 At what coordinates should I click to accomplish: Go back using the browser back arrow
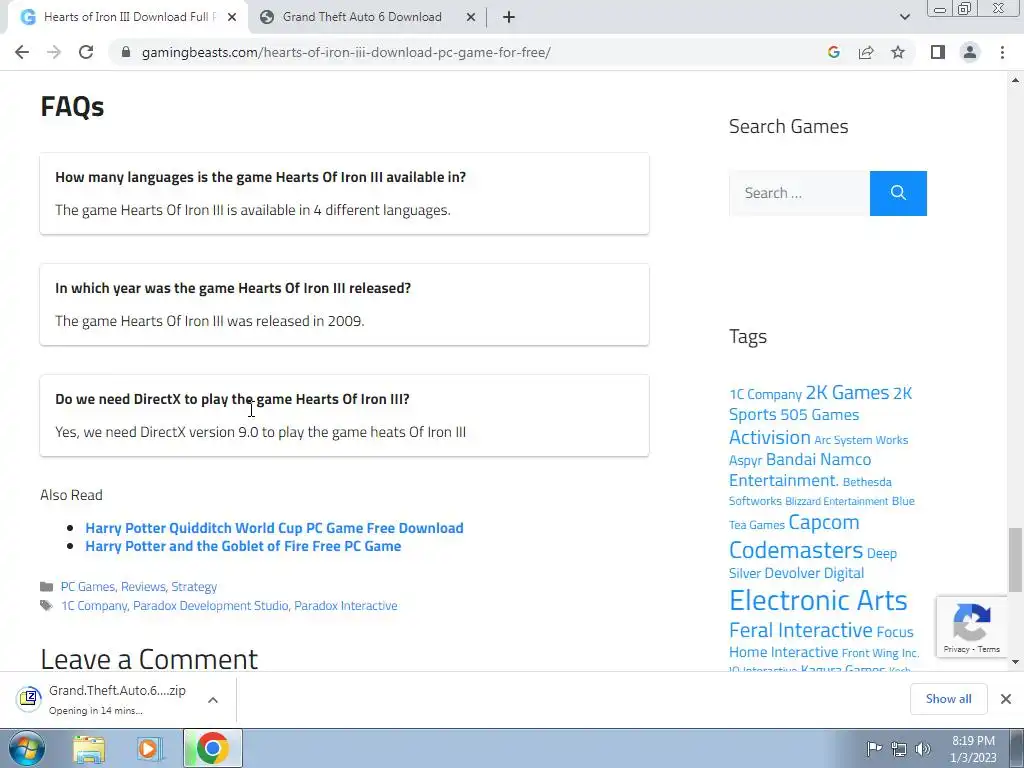click(22, 52)
